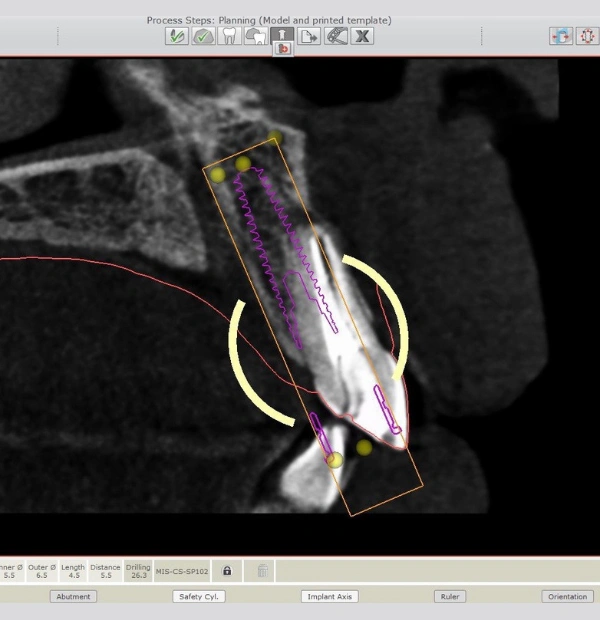Open the sub-step icon below the planning step

point(283,49)
